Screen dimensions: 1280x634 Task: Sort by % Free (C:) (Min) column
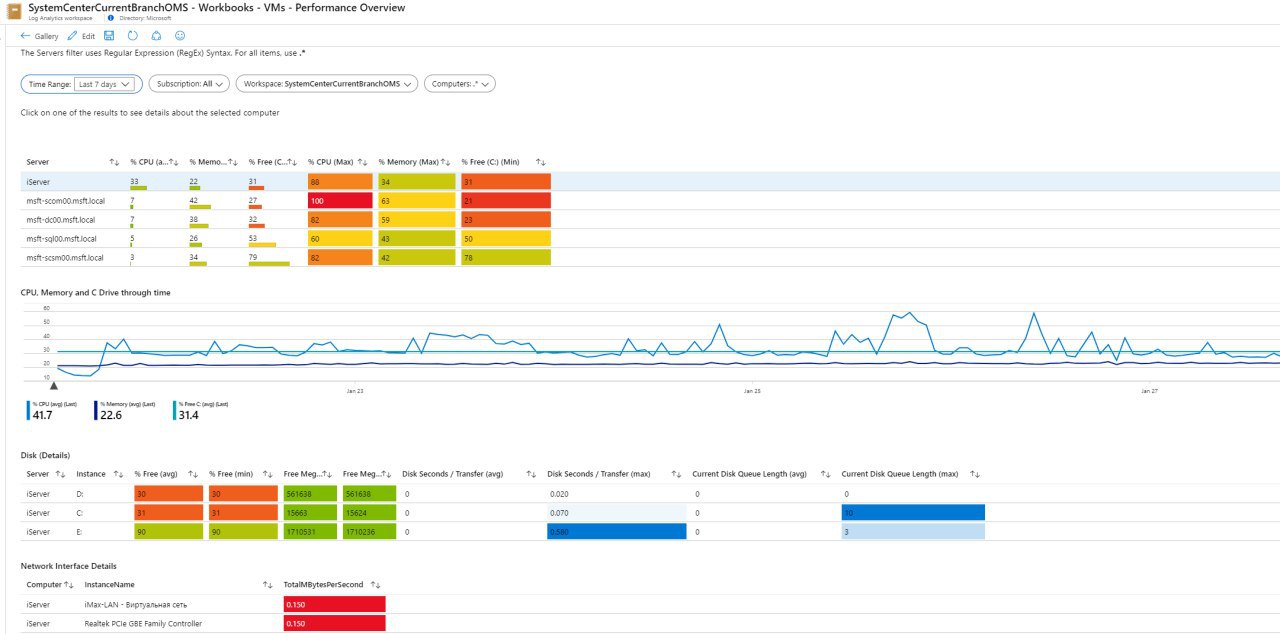(541, 162)
